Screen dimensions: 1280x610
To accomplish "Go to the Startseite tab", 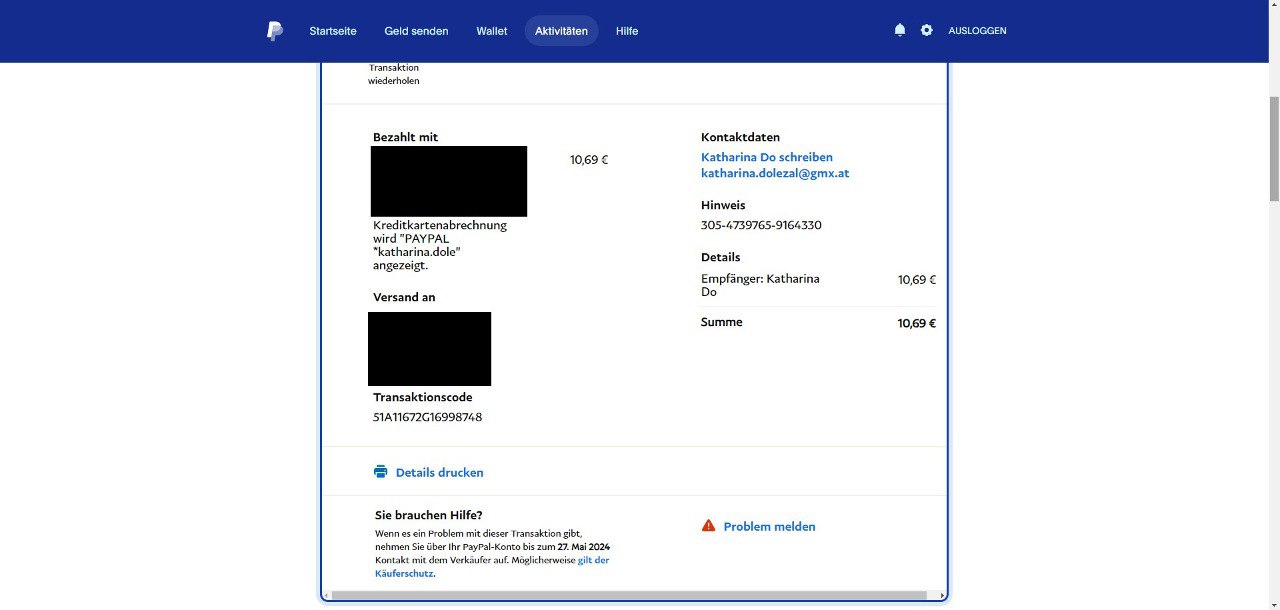I will point(333,31).
